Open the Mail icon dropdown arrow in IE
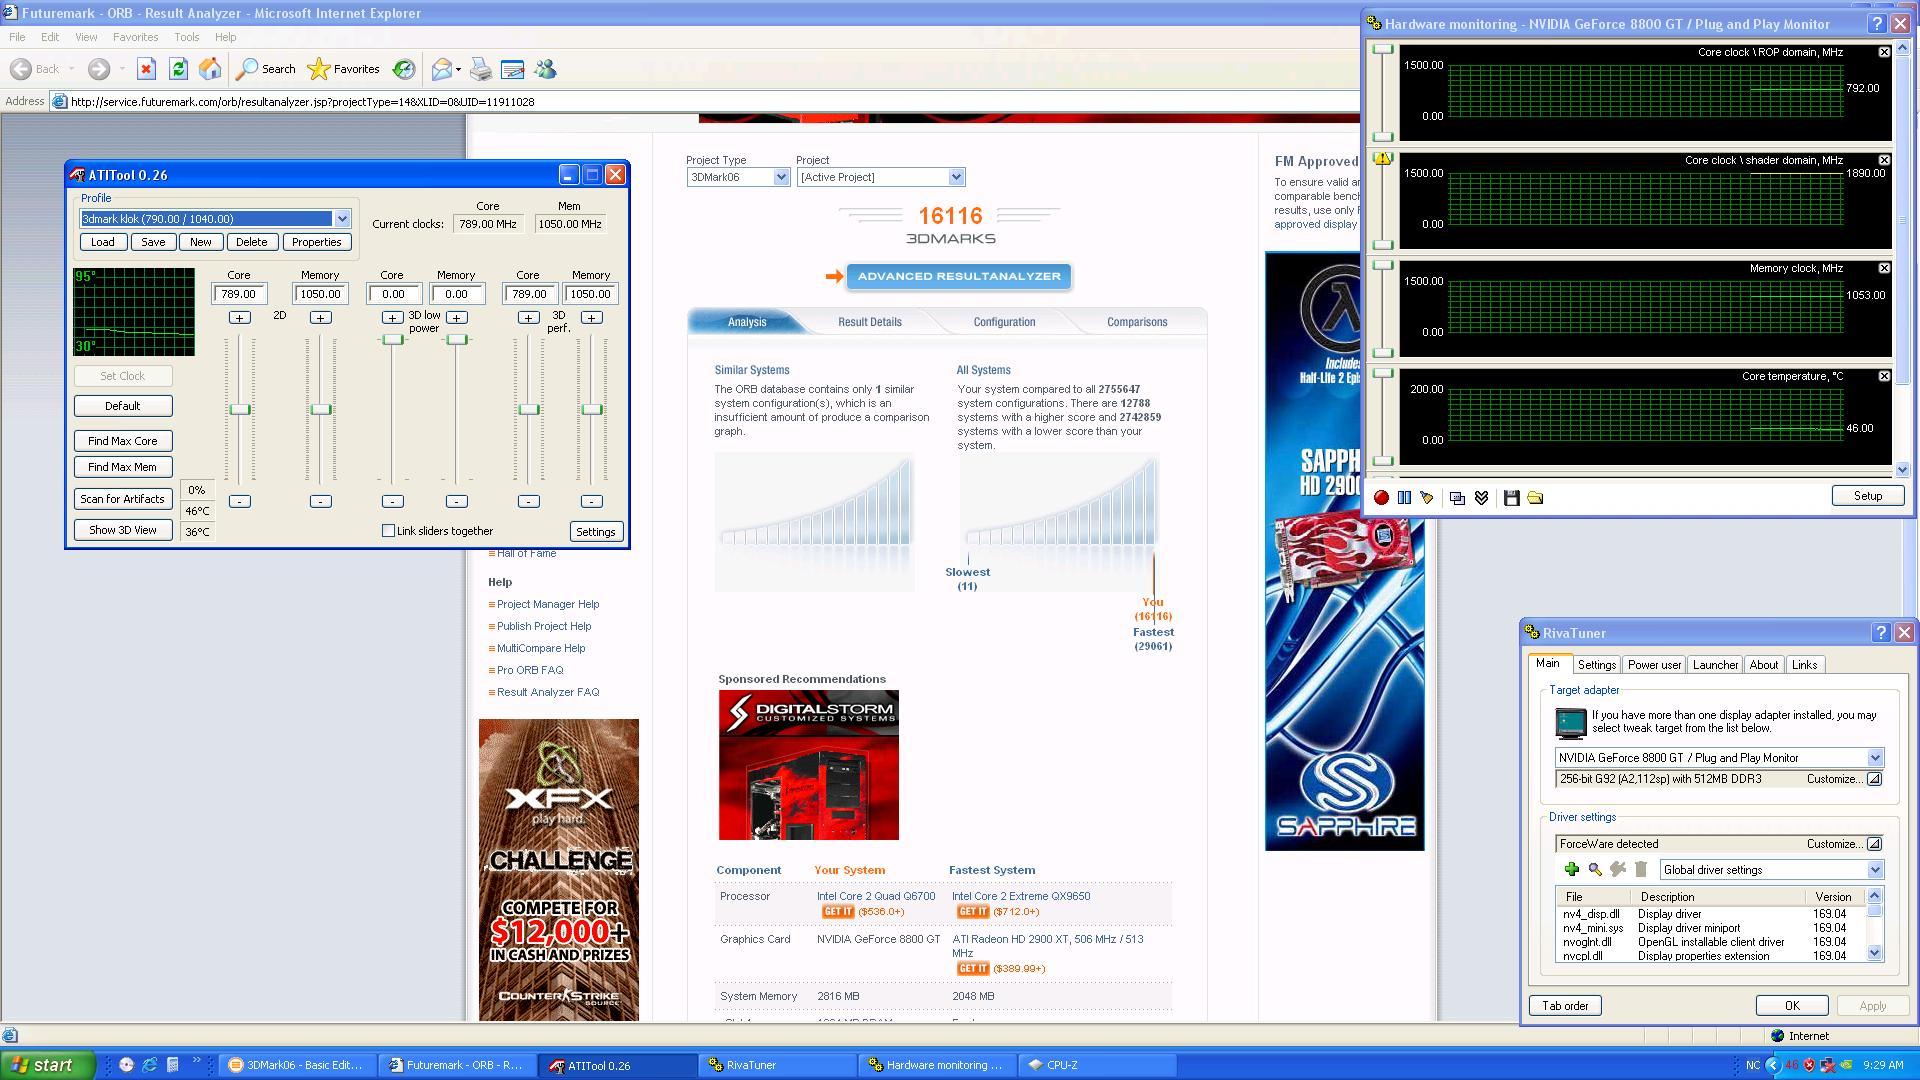The image size is (1920, 1080). pos(458,69)
